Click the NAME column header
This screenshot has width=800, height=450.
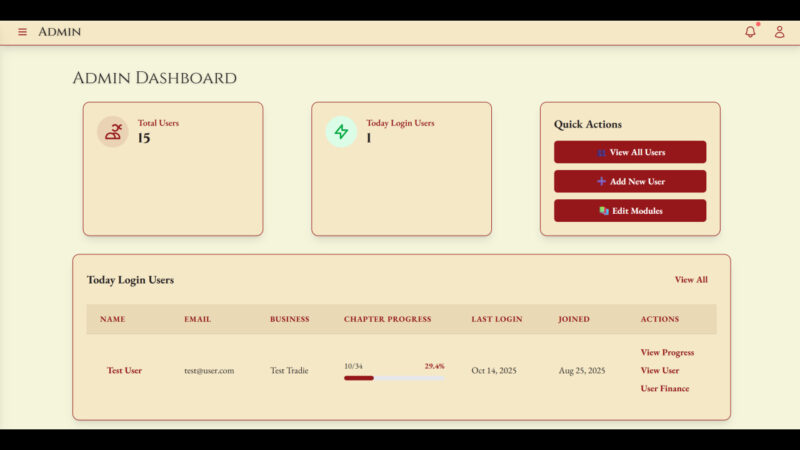(x=112, y=319)
